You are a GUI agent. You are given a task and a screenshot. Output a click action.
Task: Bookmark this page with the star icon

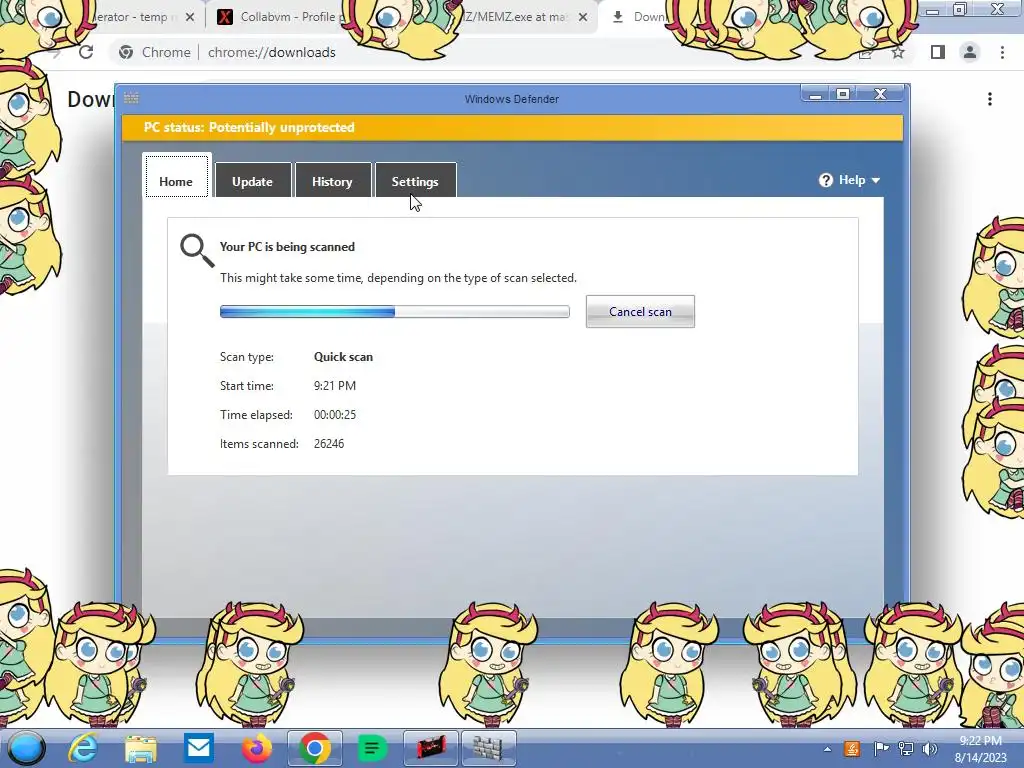click(899, 52)
